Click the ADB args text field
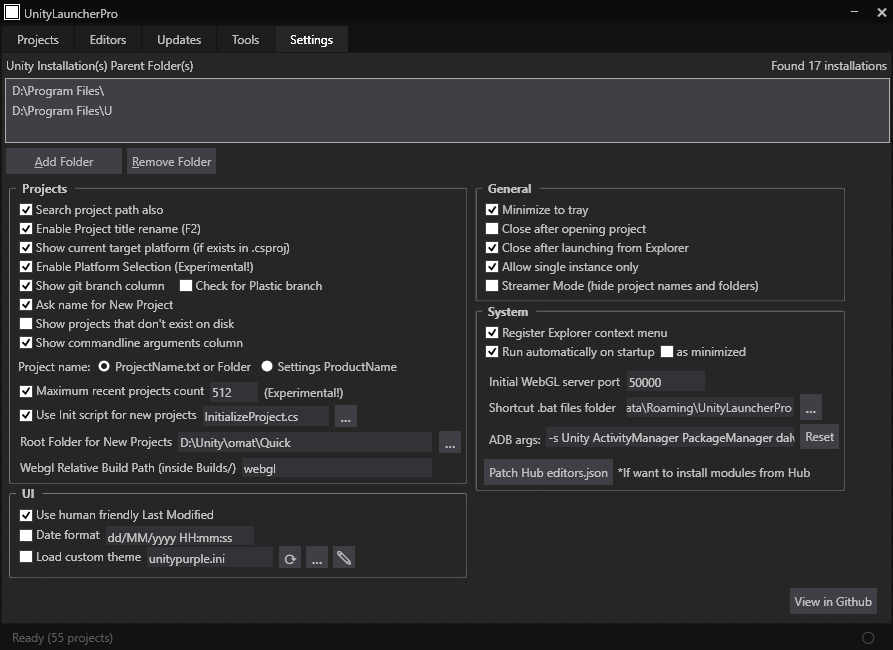The height and width of the screenshot is (650, 893). [x=670, y=438]
